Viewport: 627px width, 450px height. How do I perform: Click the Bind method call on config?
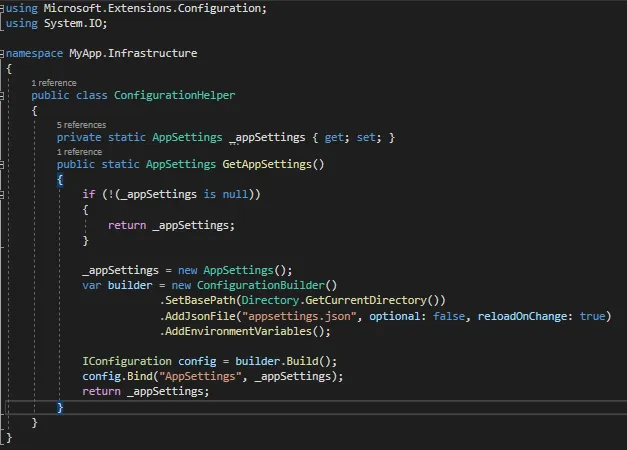[x=140, y=376]
